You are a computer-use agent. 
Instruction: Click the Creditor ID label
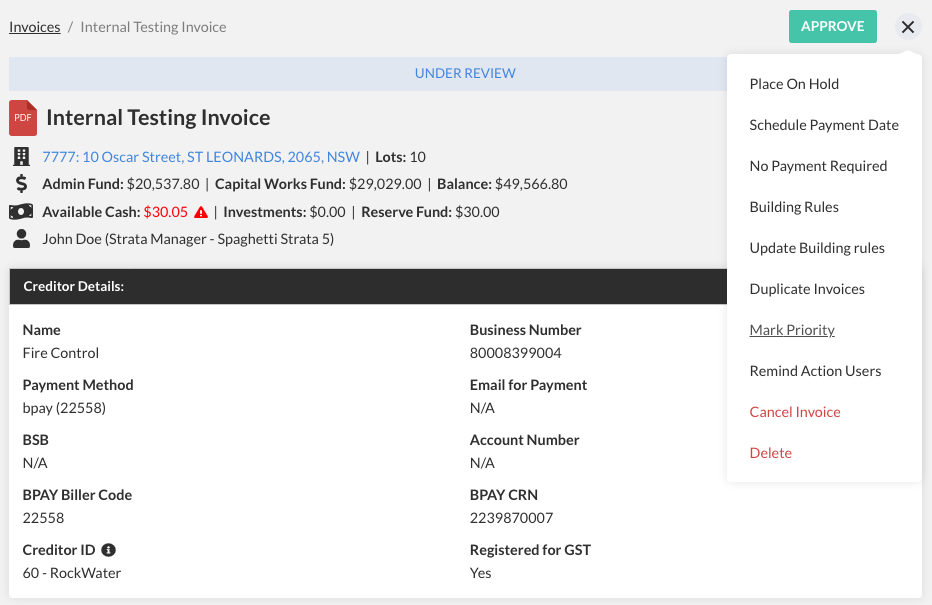click(x=59, y=550)
